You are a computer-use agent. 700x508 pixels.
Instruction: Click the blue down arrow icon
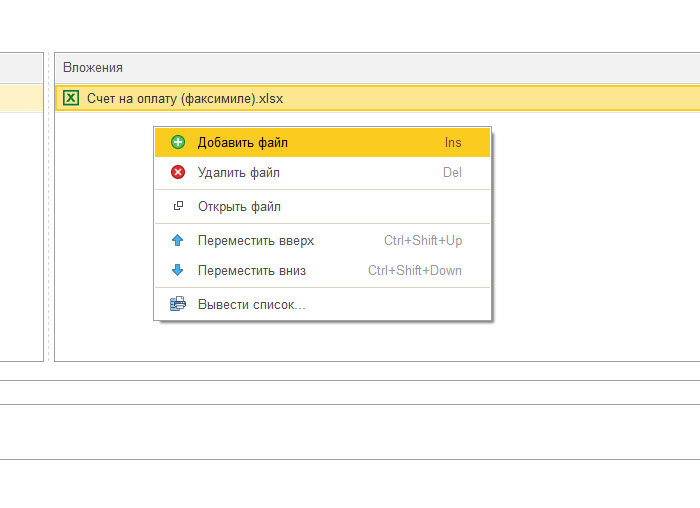click(178, 270)
